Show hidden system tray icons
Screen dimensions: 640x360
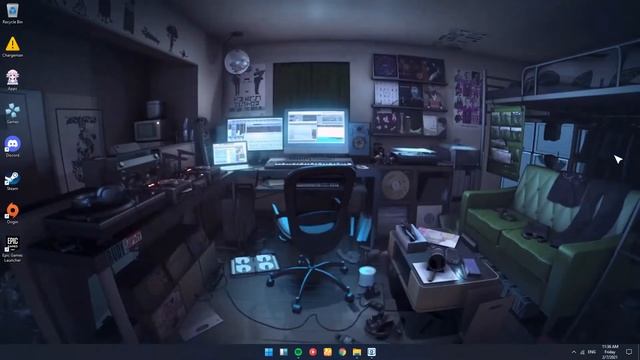pos(574,352)
